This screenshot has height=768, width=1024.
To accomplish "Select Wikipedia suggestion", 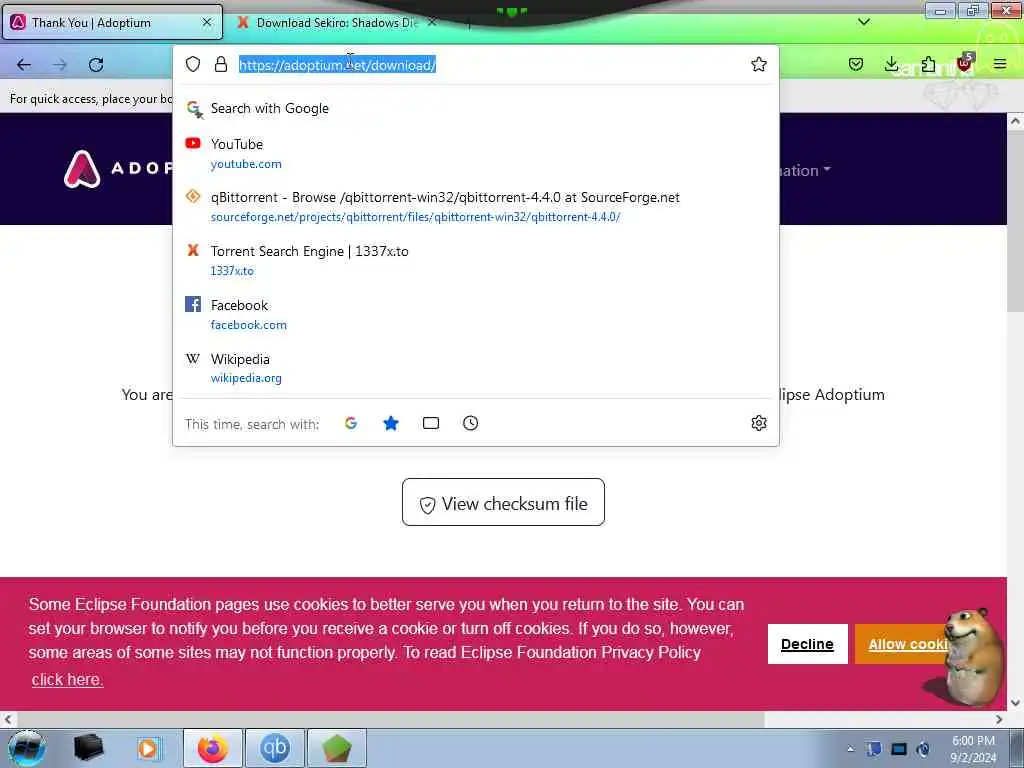I will pos(475,368).
